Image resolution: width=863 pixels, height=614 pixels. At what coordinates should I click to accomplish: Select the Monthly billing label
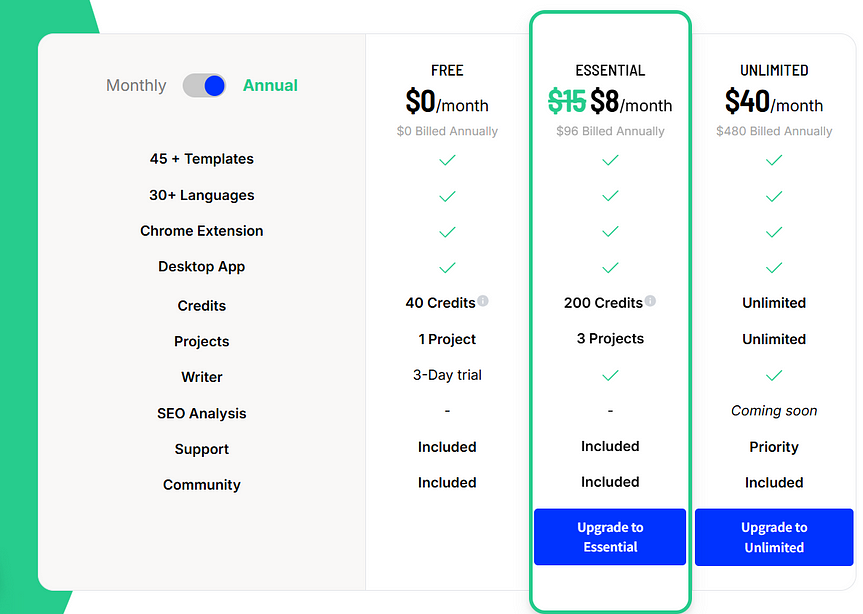coord(136,86)
